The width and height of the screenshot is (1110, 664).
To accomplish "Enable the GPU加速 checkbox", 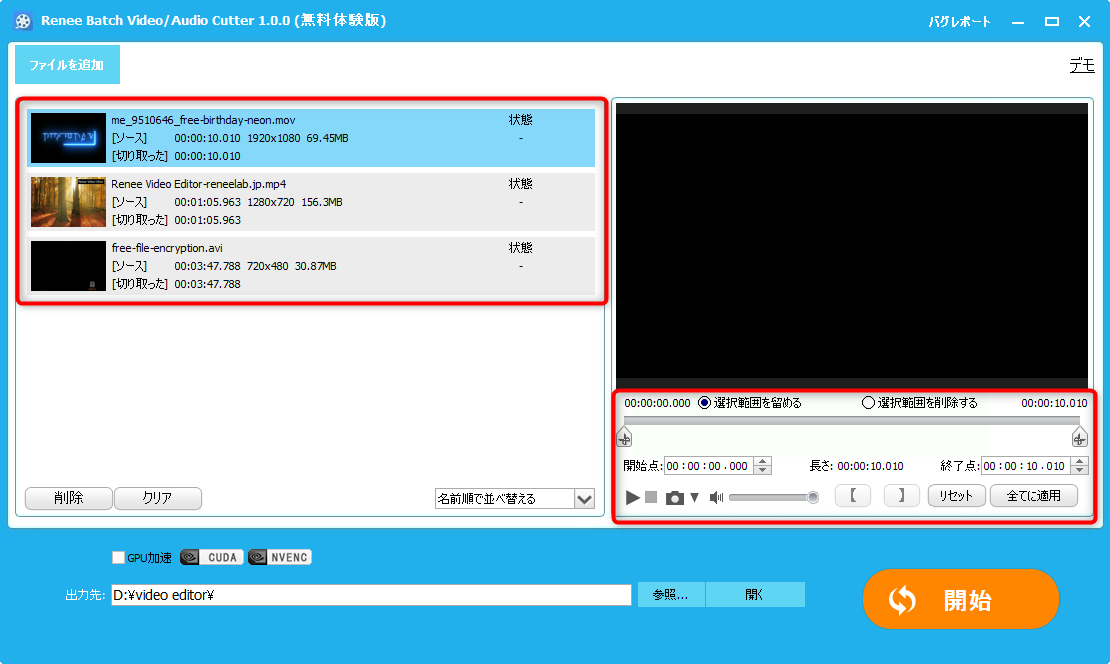I will point(118,558).
